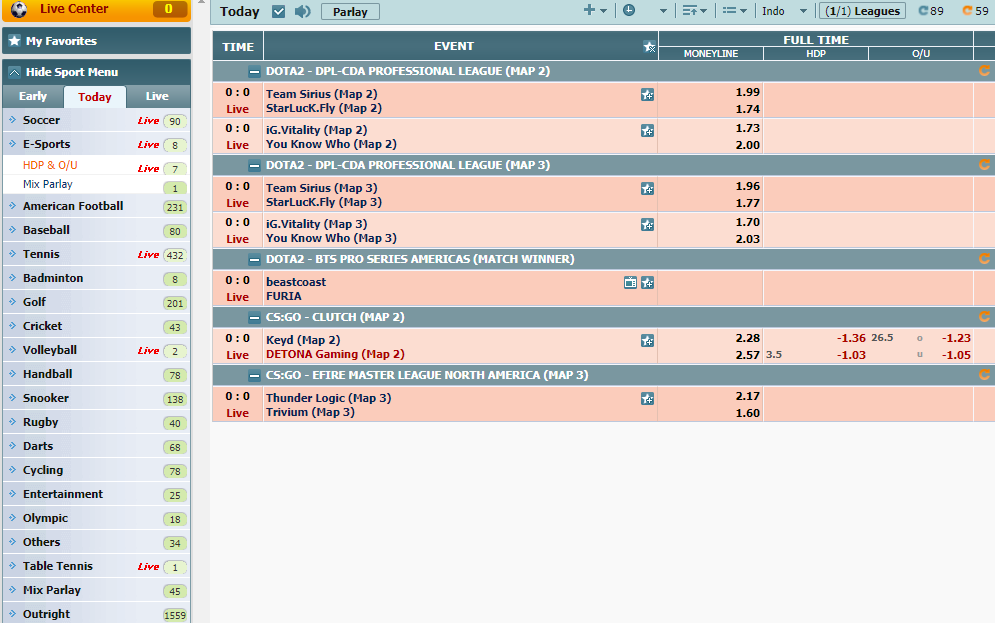Bet under odds -1.05 on DETONA match
The height and width of the screenshot is (623, 995).
tap(956, 355)
